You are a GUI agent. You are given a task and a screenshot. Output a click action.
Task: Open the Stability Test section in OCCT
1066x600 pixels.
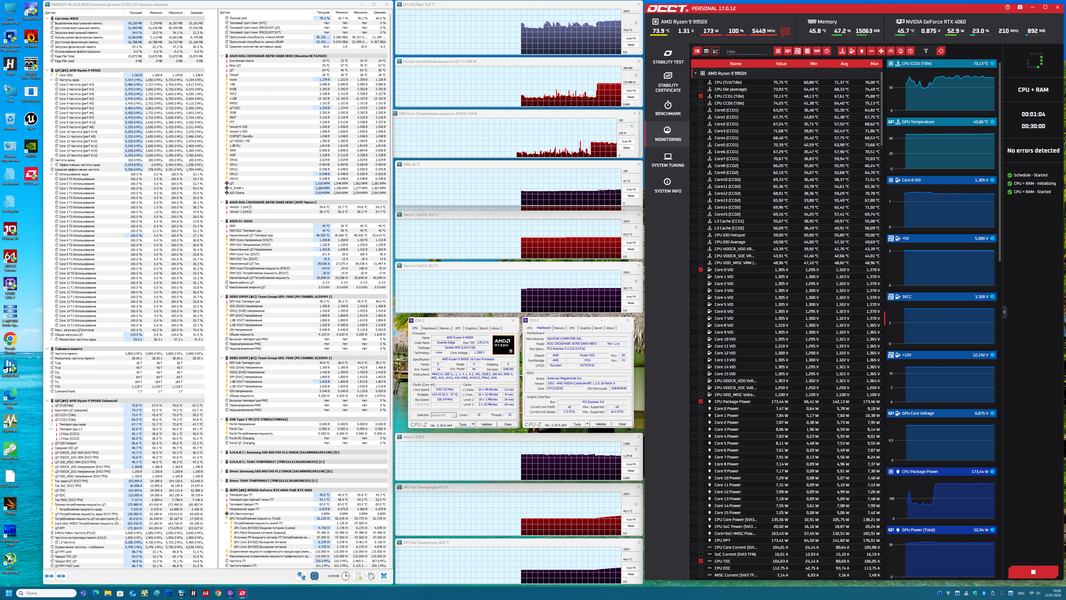click(668, 56)
